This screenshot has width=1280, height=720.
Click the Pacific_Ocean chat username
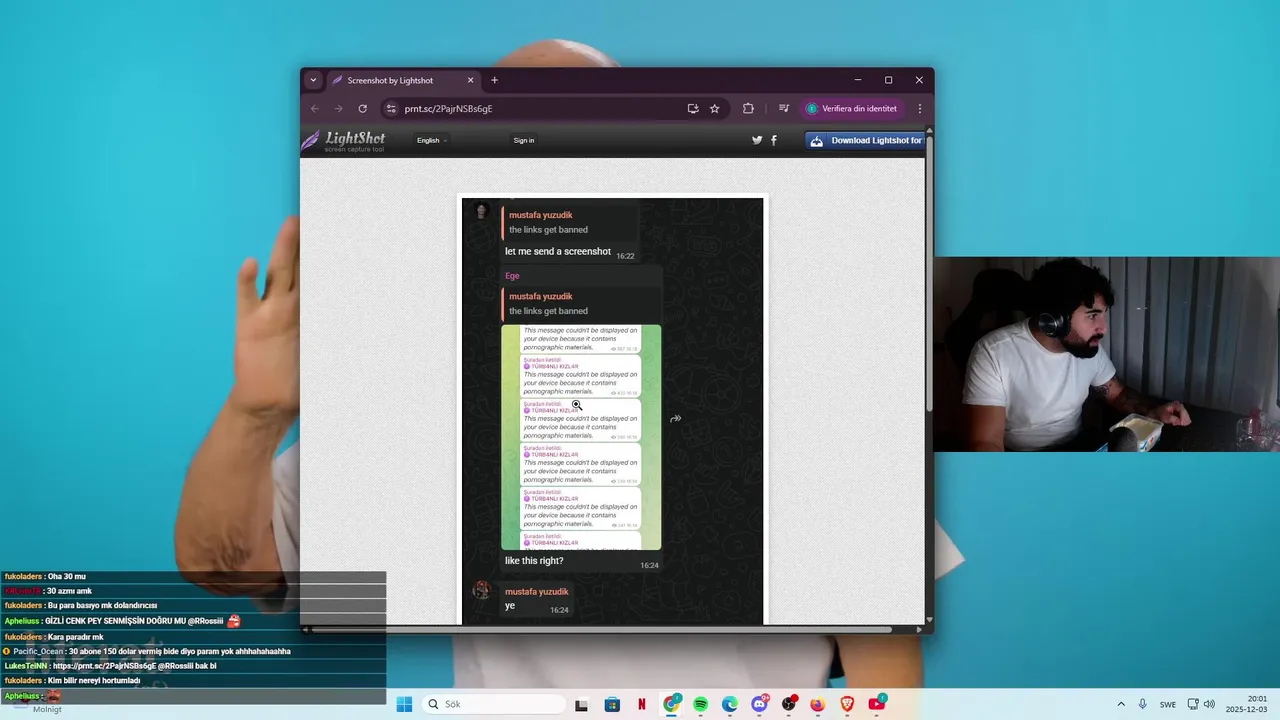38,651
